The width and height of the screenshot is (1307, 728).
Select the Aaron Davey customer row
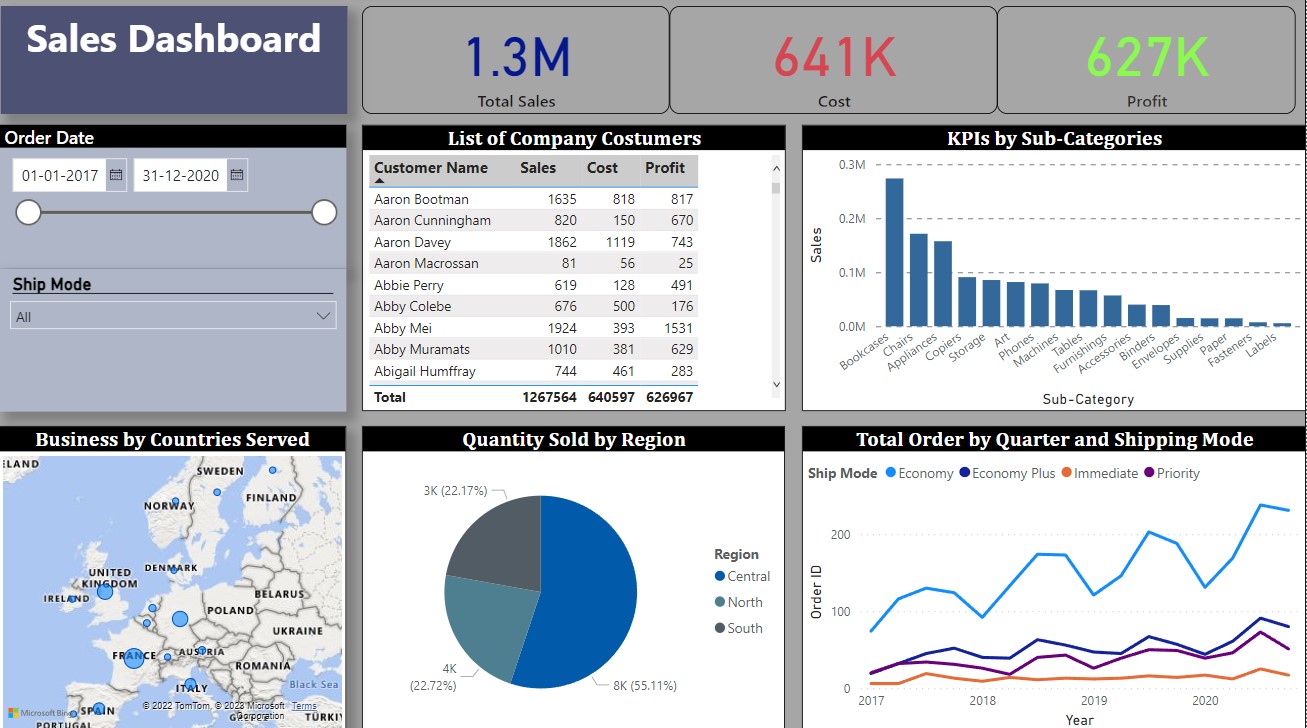click(x=413, y=242)
